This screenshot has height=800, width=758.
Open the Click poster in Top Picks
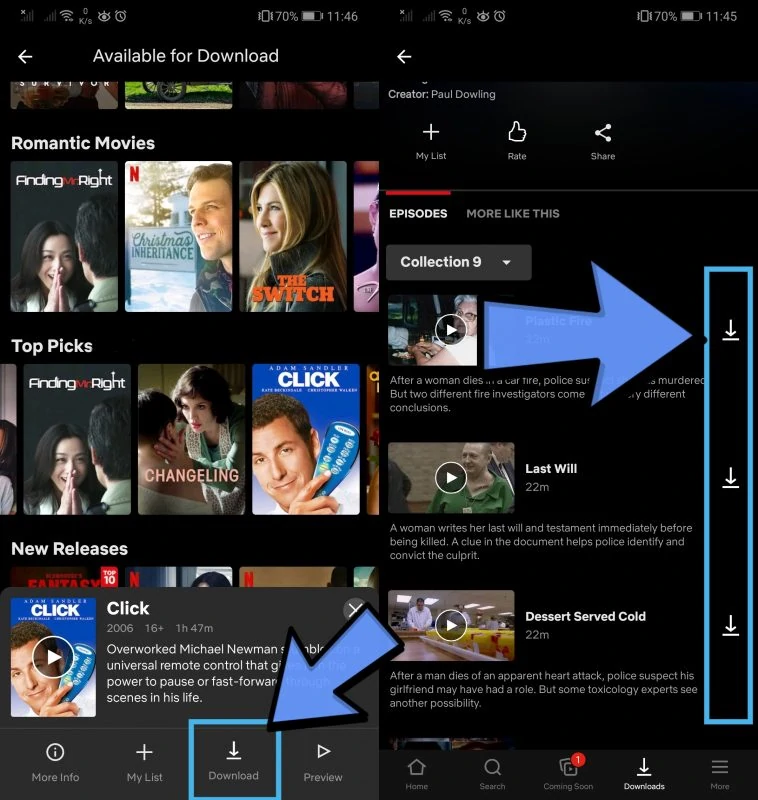pos(306,439)
